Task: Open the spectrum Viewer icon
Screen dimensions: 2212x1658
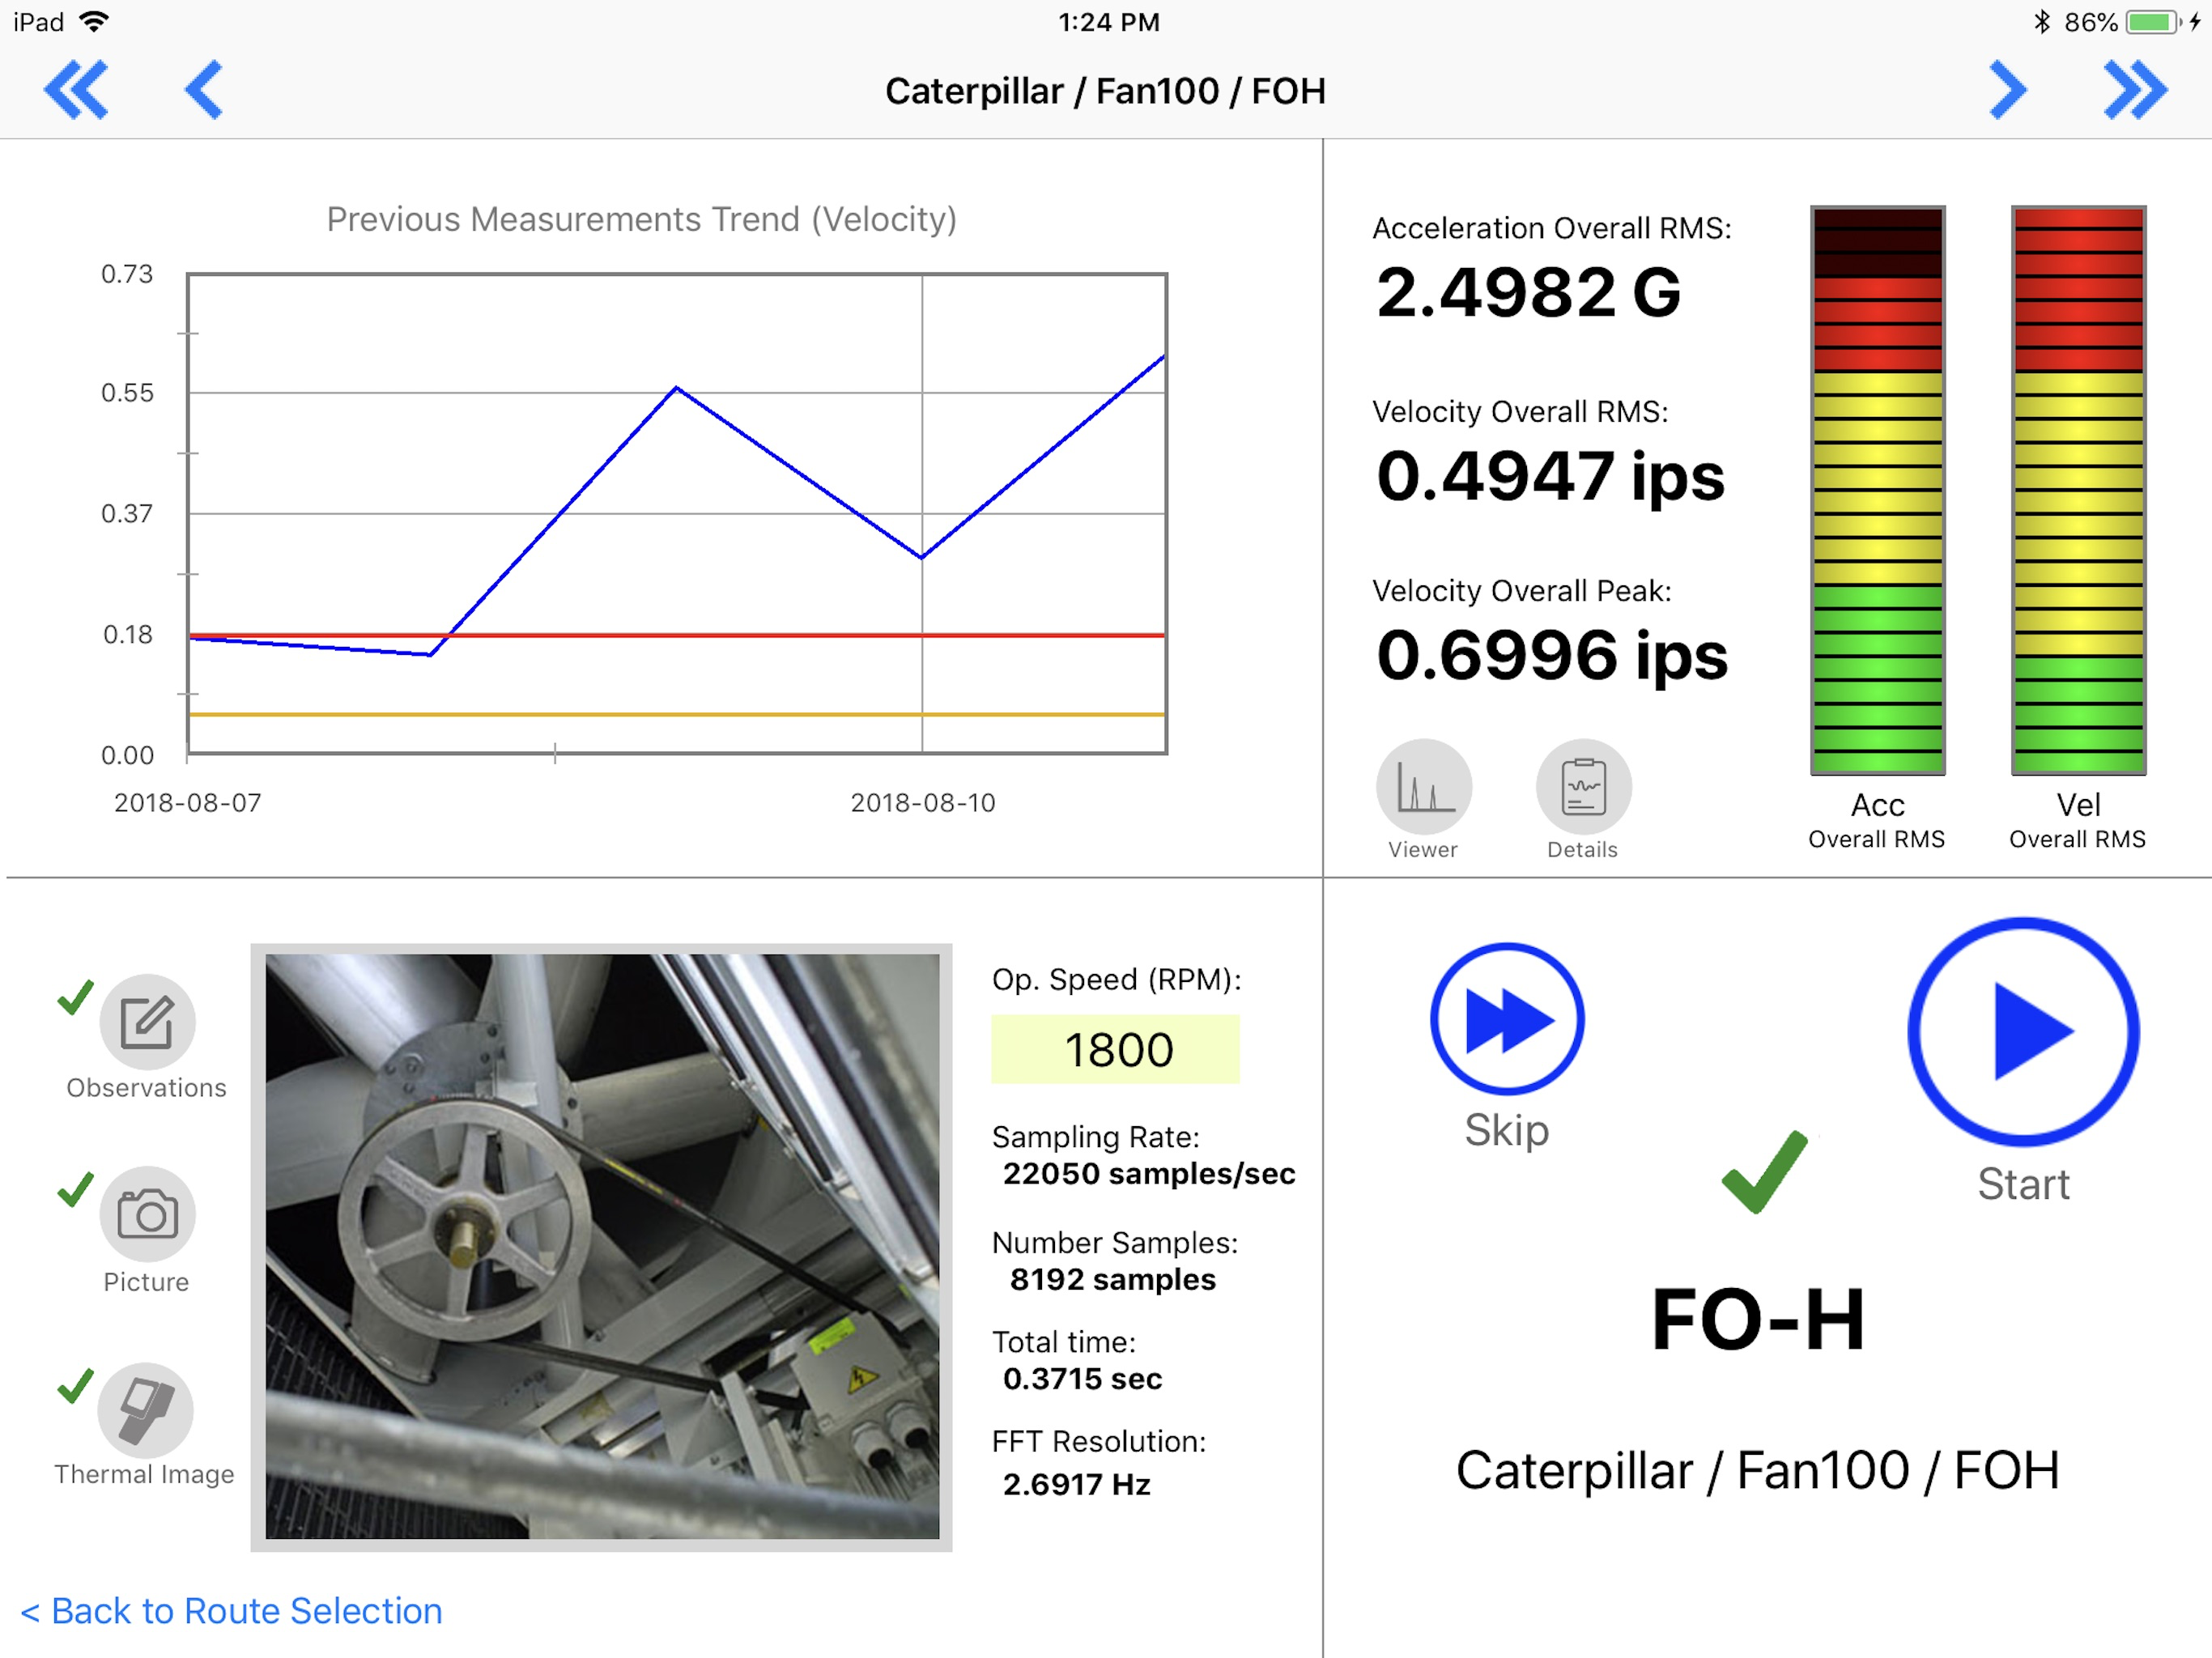Action: click(1423, 787)
